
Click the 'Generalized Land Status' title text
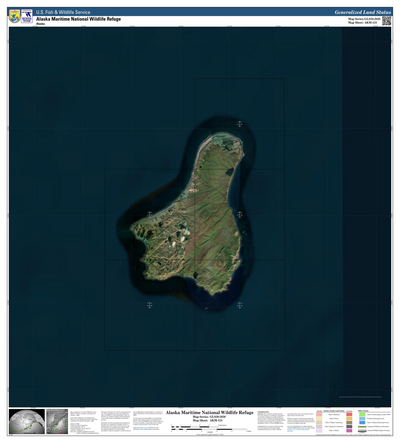click(363, 12)
